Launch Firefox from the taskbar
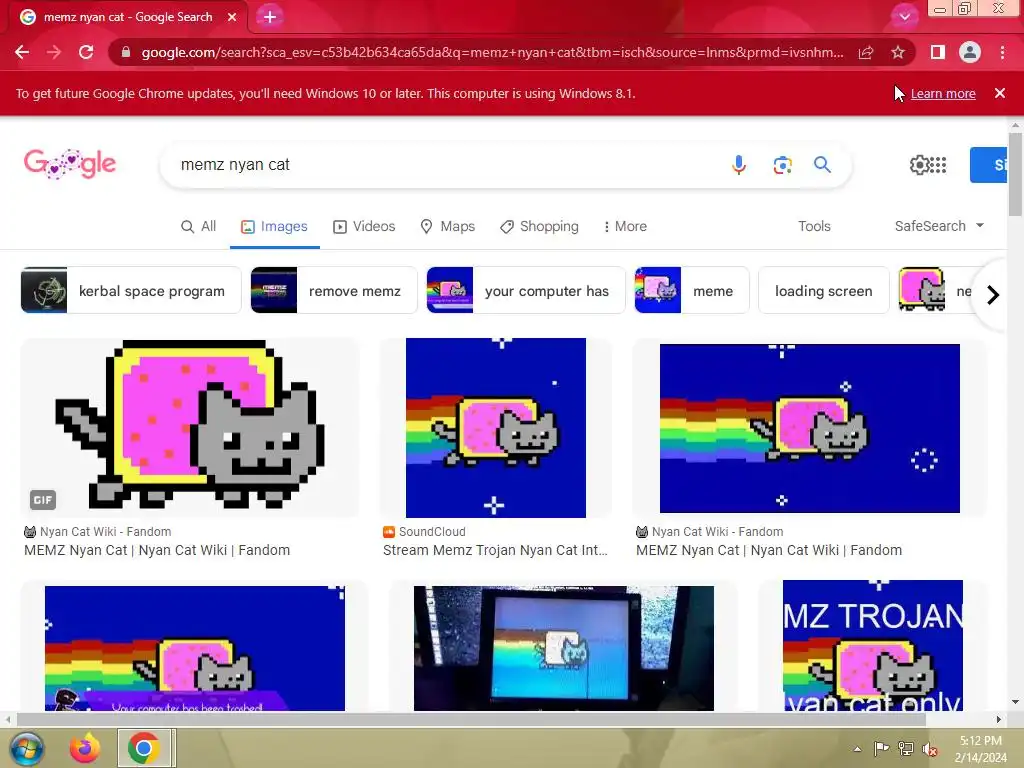 point(85,748)
